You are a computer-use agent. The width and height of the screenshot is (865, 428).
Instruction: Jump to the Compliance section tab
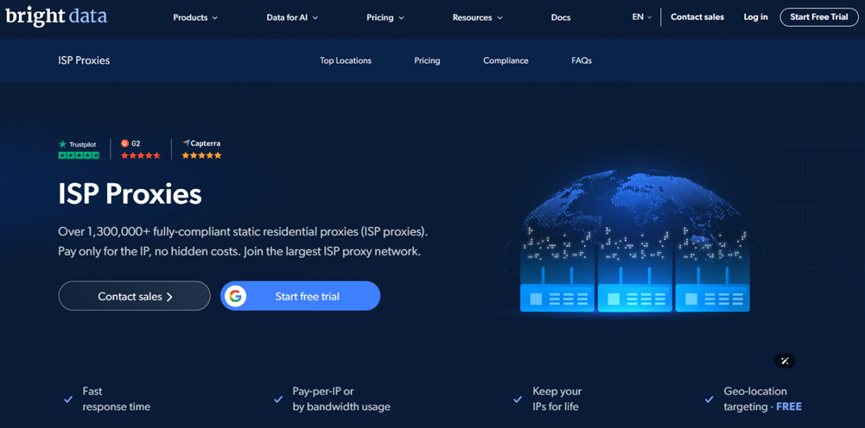pos(505,61)
